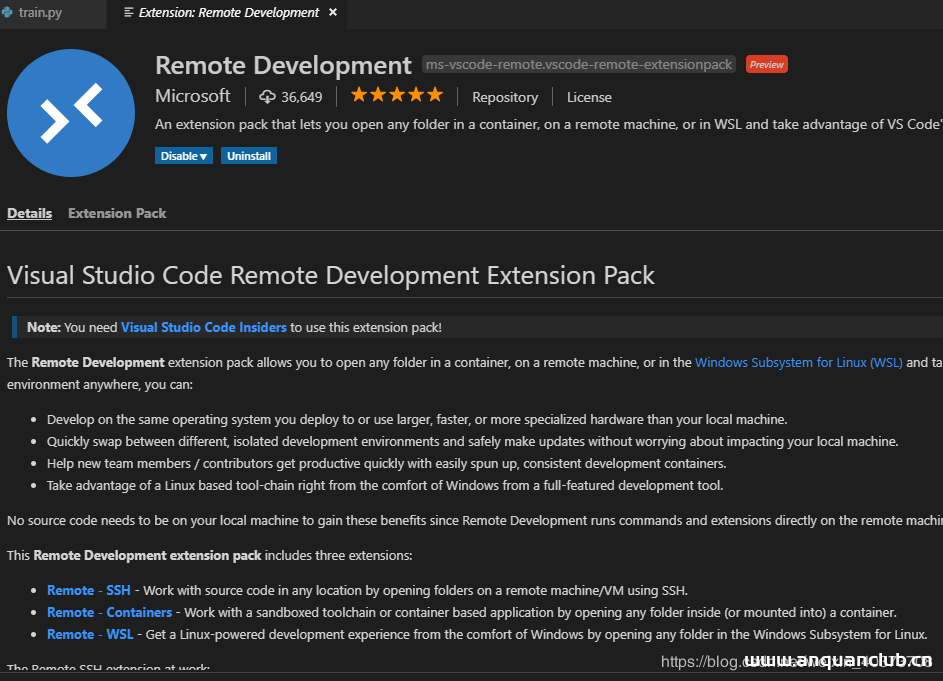Click the fifth rating star
The image size is (943, 681).
436,94
